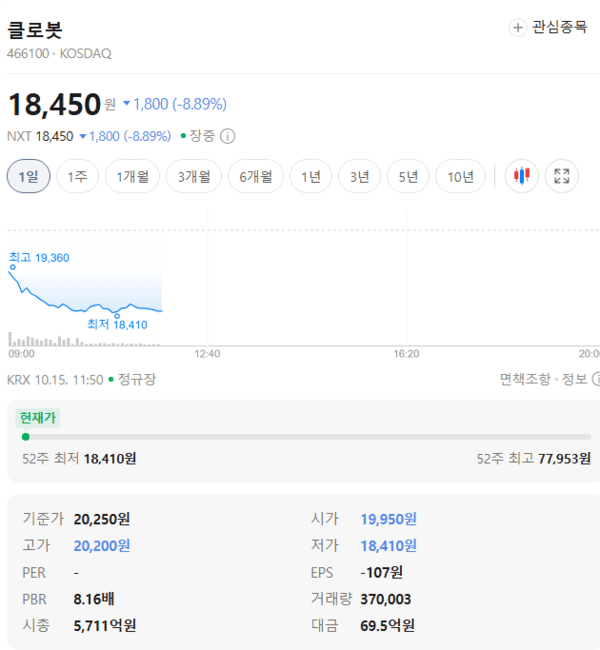
Task: Select the 6개월 period tab
Action: pos(255,176)
